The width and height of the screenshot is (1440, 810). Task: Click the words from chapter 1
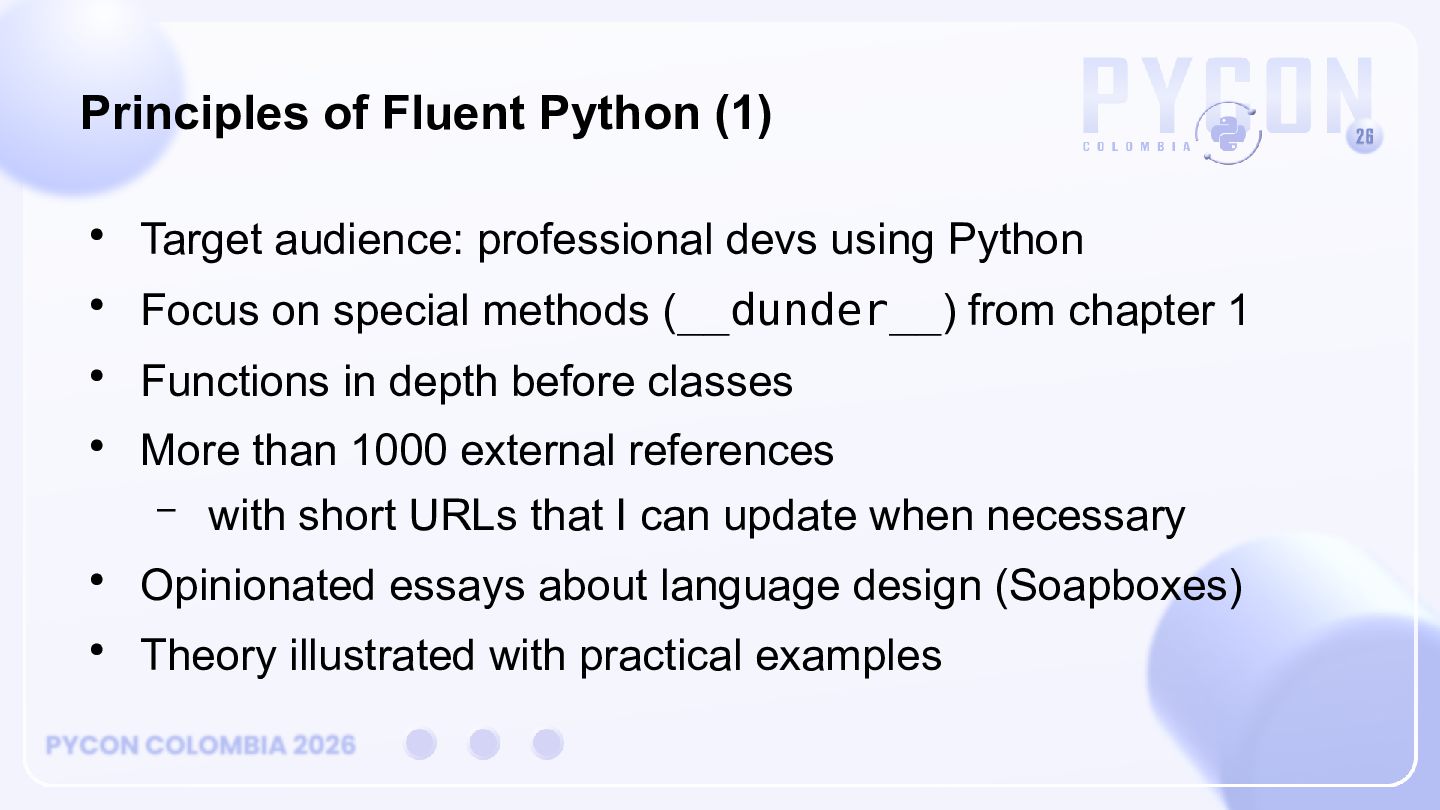(x=1108, y=311)
